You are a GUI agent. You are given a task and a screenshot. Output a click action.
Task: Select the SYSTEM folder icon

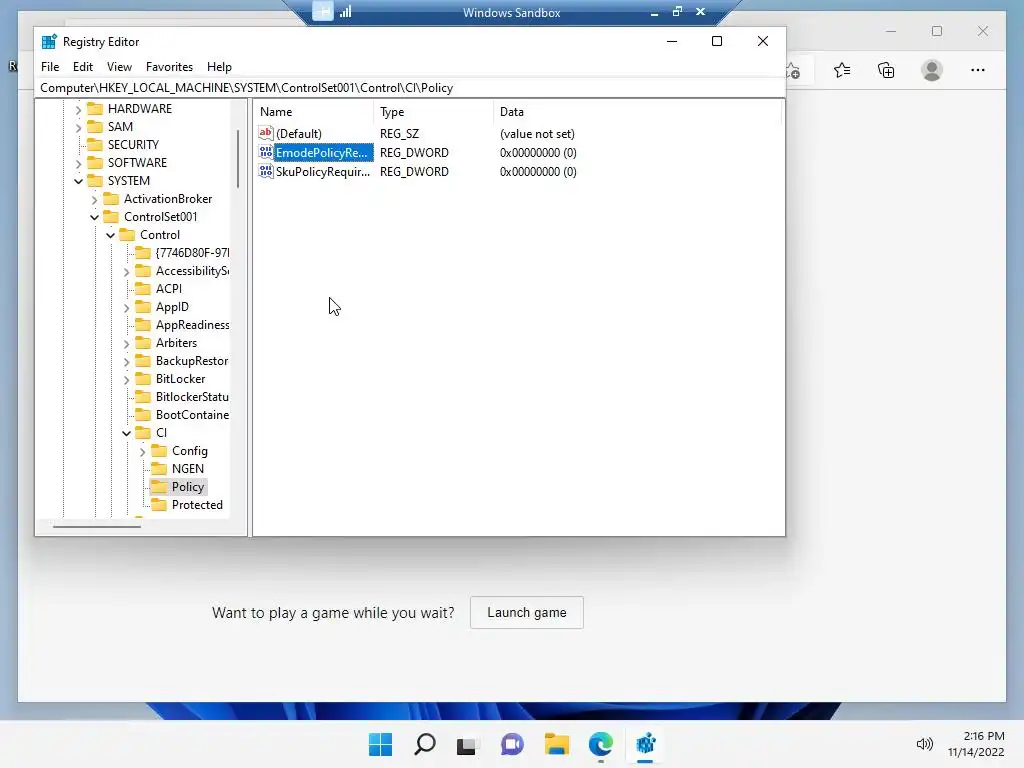click(x=95, y=180)
